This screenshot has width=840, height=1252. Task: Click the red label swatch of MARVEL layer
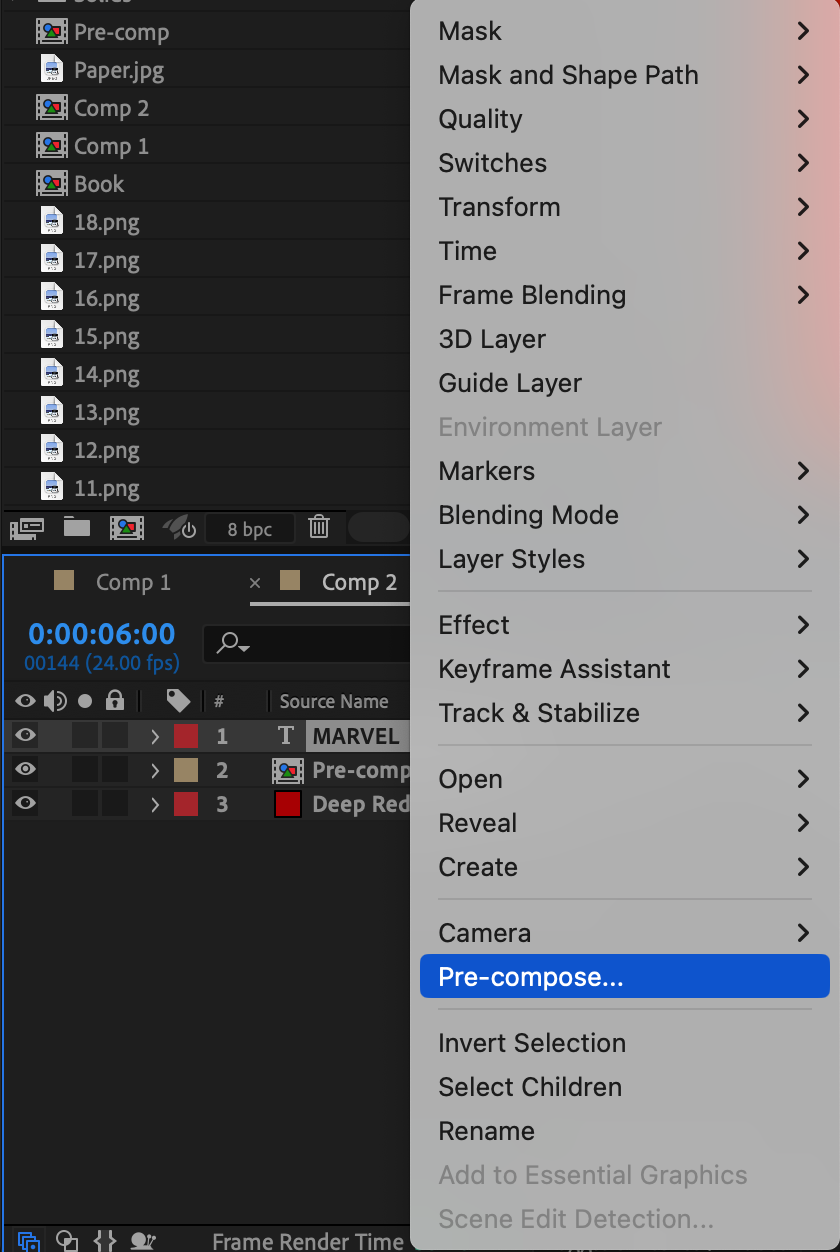tap(186, 737)
